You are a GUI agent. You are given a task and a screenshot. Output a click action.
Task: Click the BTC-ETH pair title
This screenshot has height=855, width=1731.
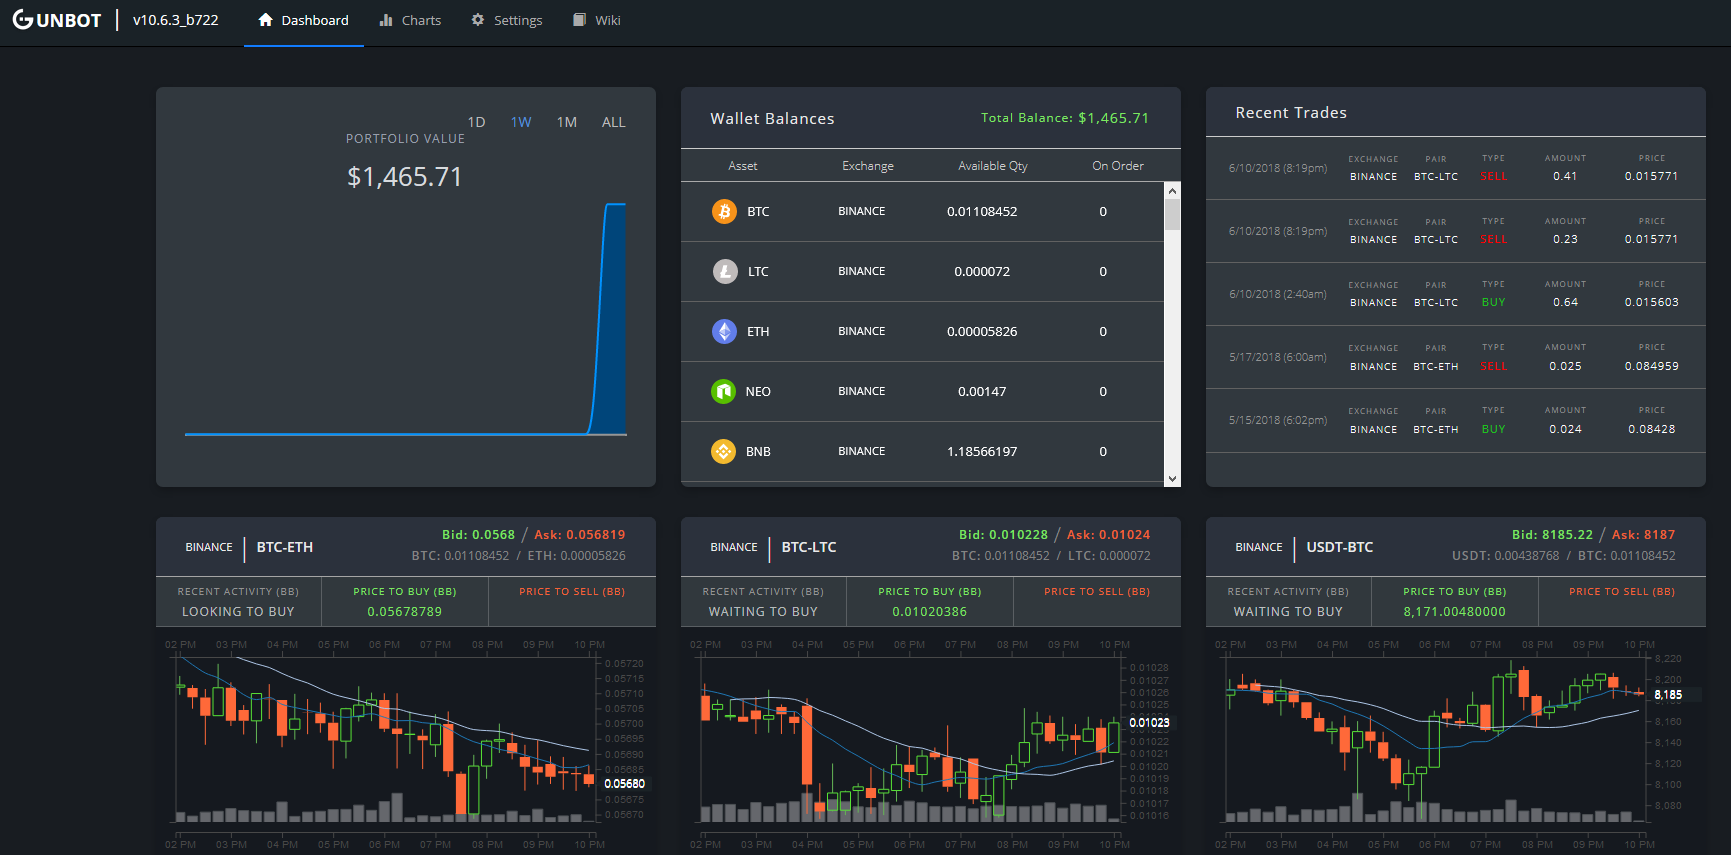pyautogui.click(x=285, y=547)
